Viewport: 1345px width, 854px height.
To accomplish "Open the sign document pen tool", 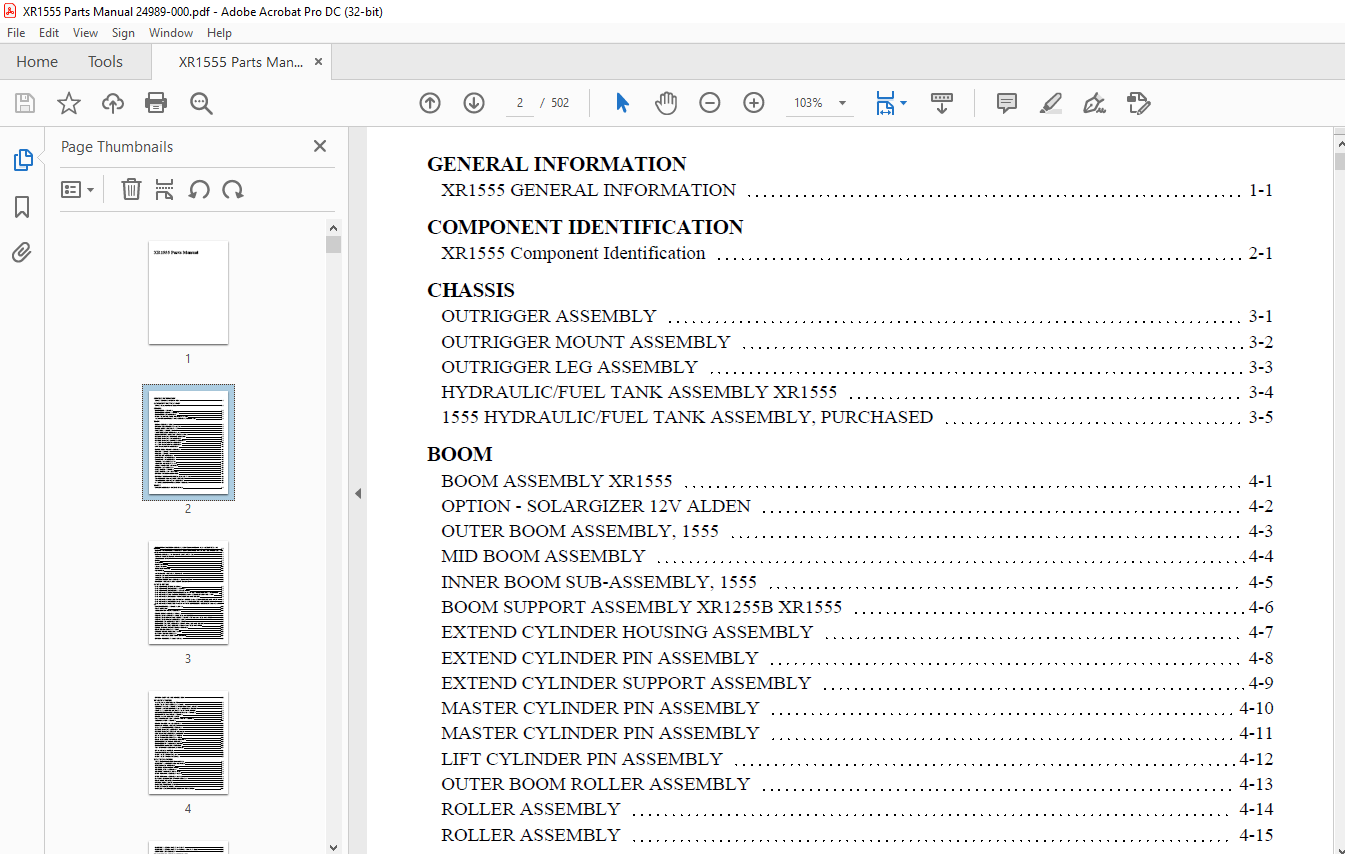I will click(x=1094, y=103).
